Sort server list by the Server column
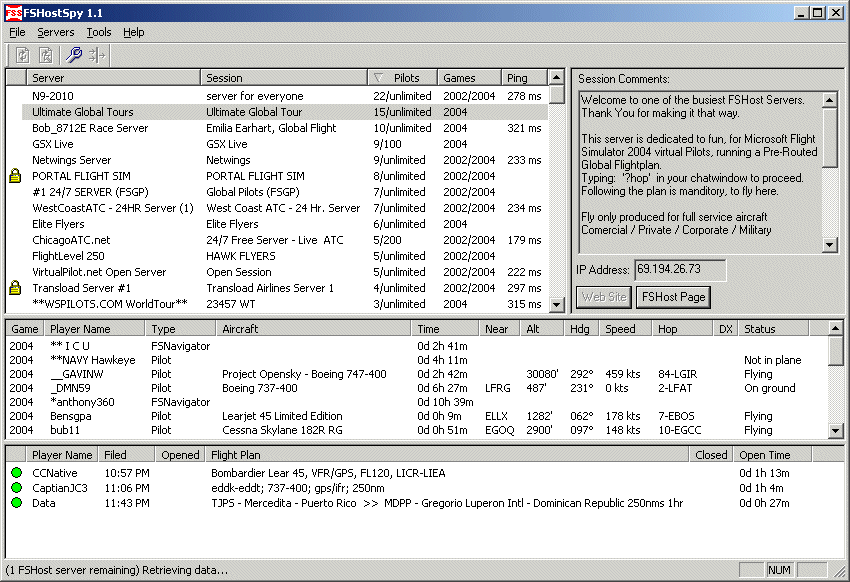The image size is (850, 582). pos(113,77)
